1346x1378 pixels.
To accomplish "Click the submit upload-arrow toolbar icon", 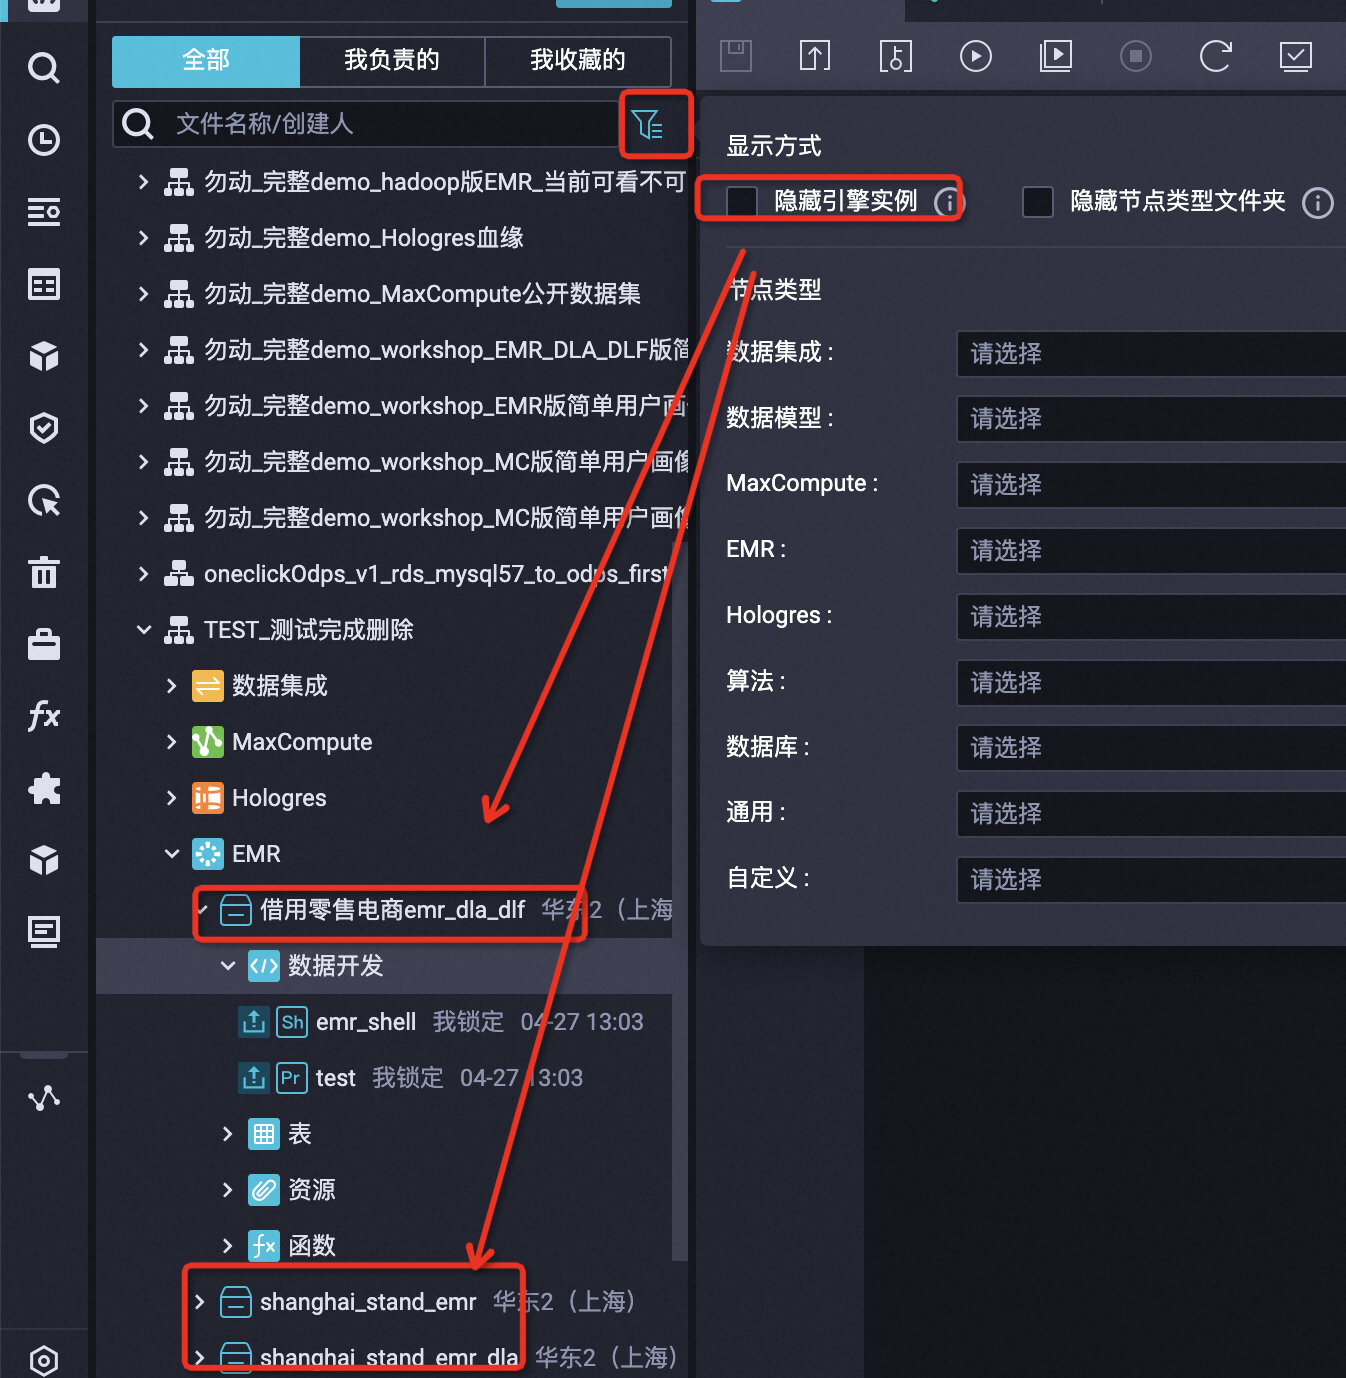I will (815, 56).
